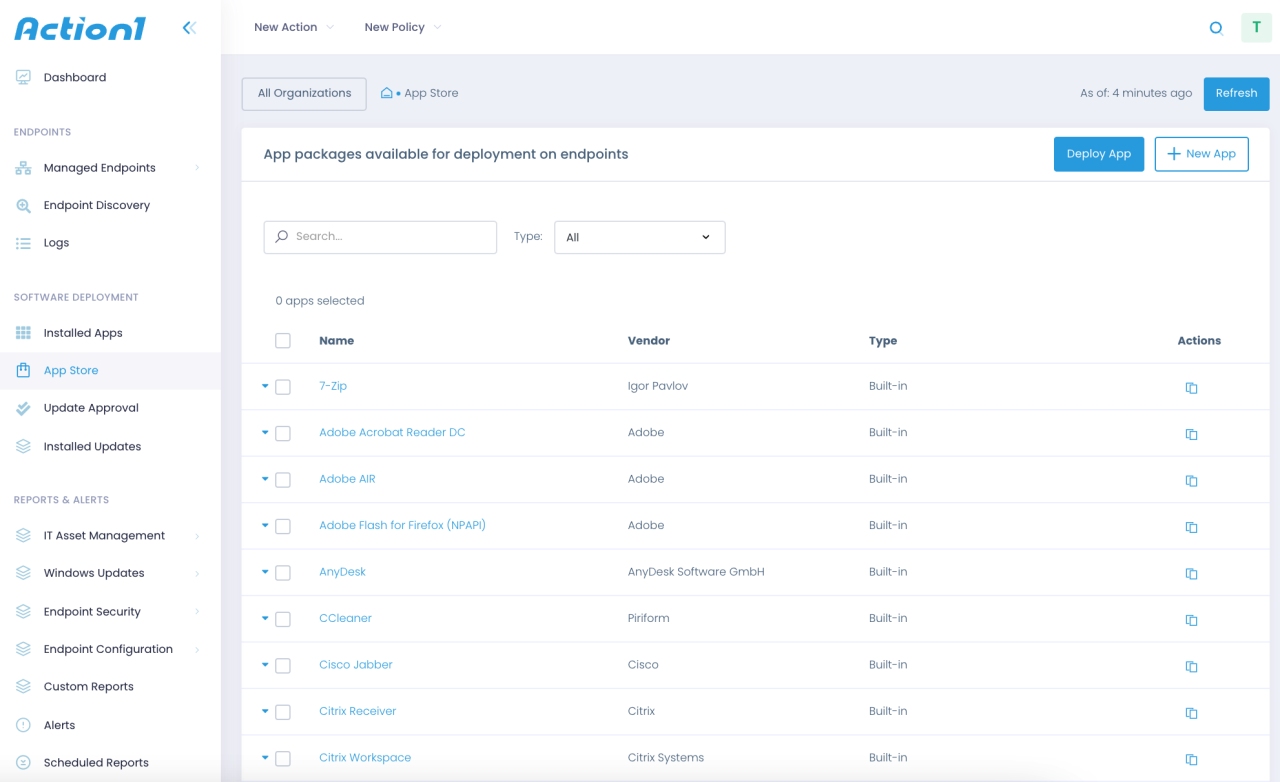Focus the app Search field

tap(380, 237)
